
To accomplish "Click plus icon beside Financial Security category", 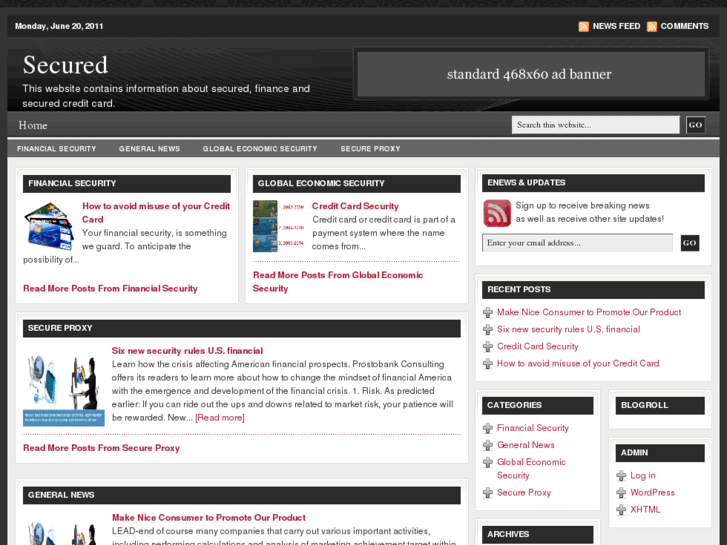I will point(487,428).
